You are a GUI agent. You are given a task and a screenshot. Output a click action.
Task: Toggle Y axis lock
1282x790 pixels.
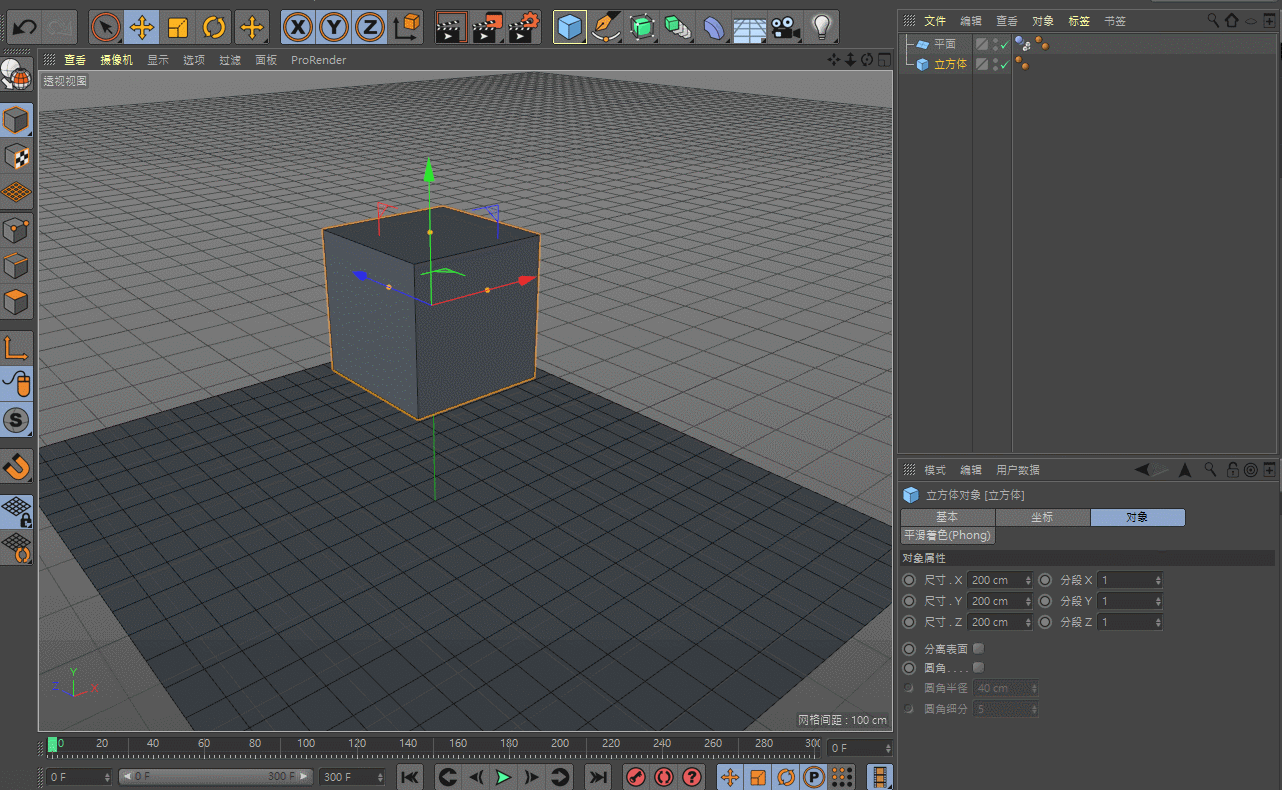pyautogui.click(x=334, y=27)
